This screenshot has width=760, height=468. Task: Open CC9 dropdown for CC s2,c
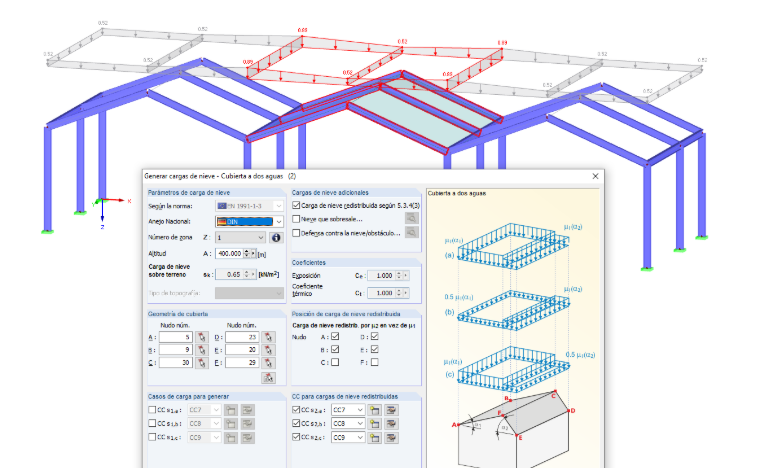point(348,437)
